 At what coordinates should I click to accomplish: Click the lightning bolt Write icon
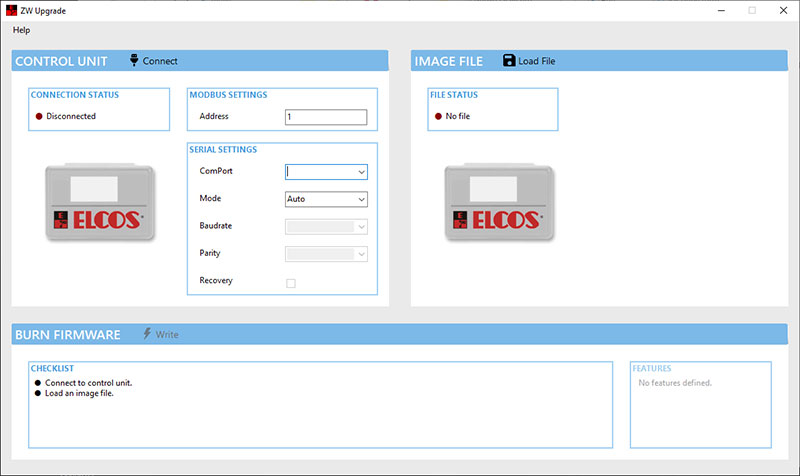click(147, 334)
